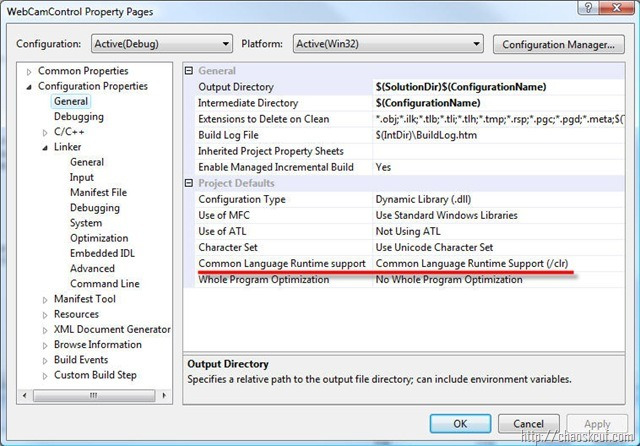Viewport: 640px width, 446px height.
Task: Select General under Linker
Action: [87, 162]
